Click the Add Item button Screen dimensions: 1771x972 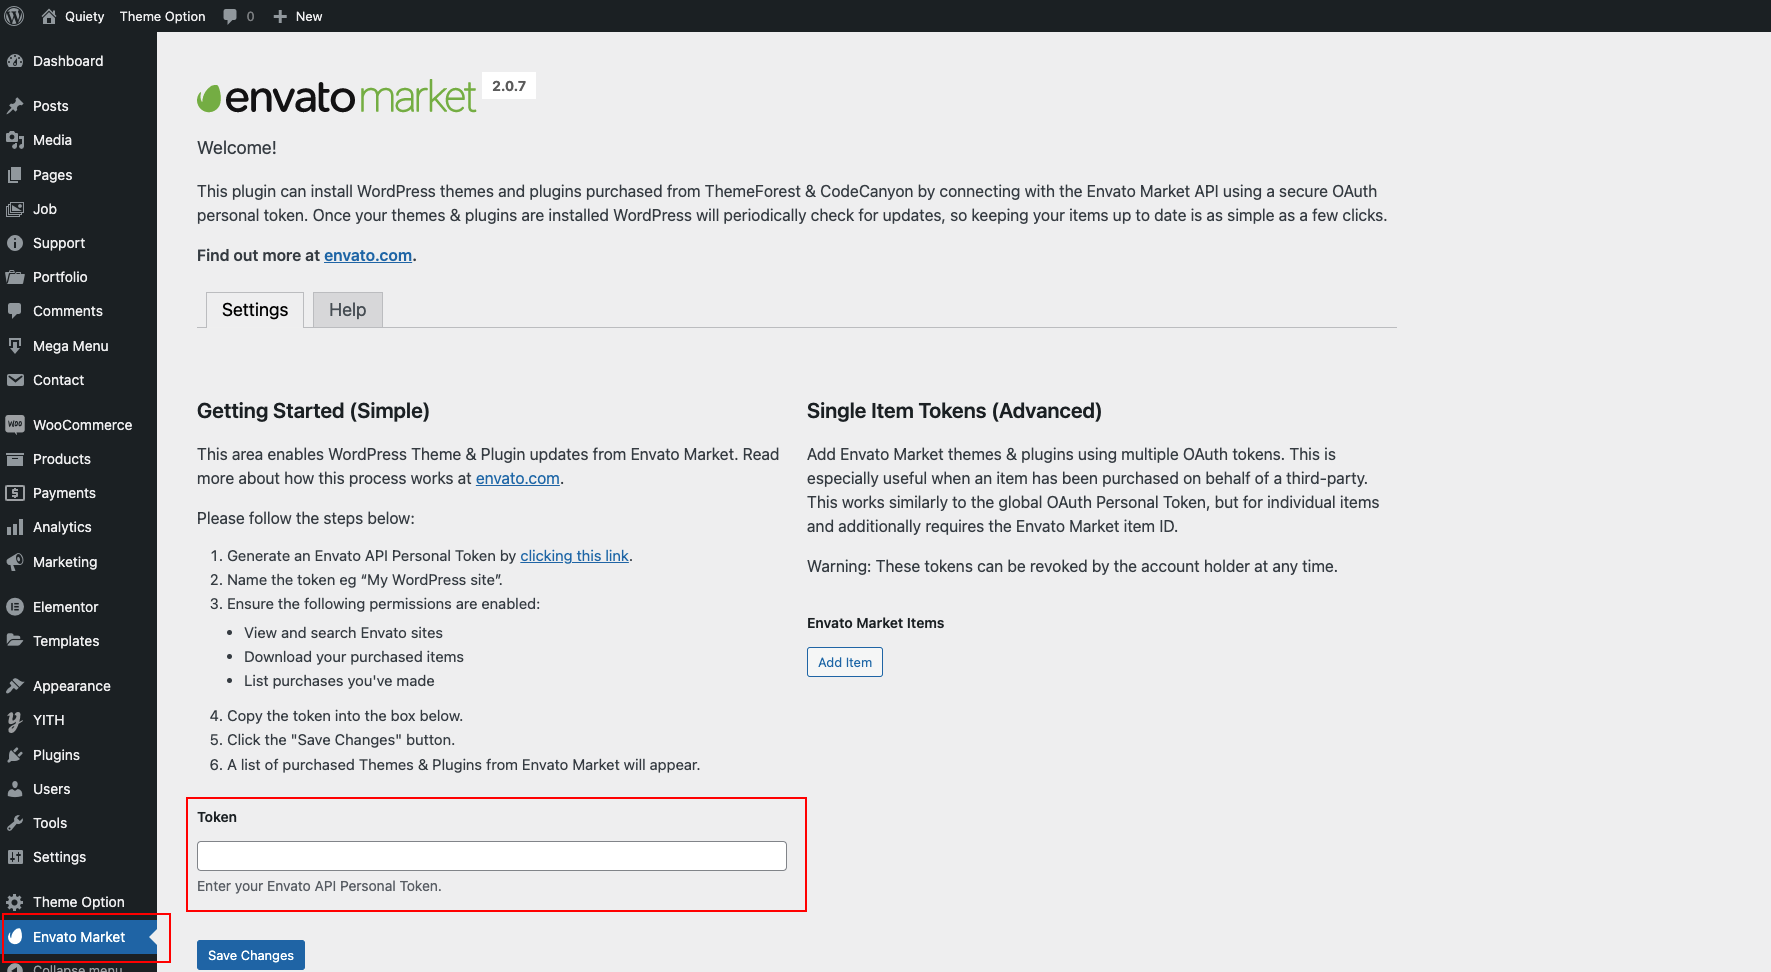[x=844, y=662]
